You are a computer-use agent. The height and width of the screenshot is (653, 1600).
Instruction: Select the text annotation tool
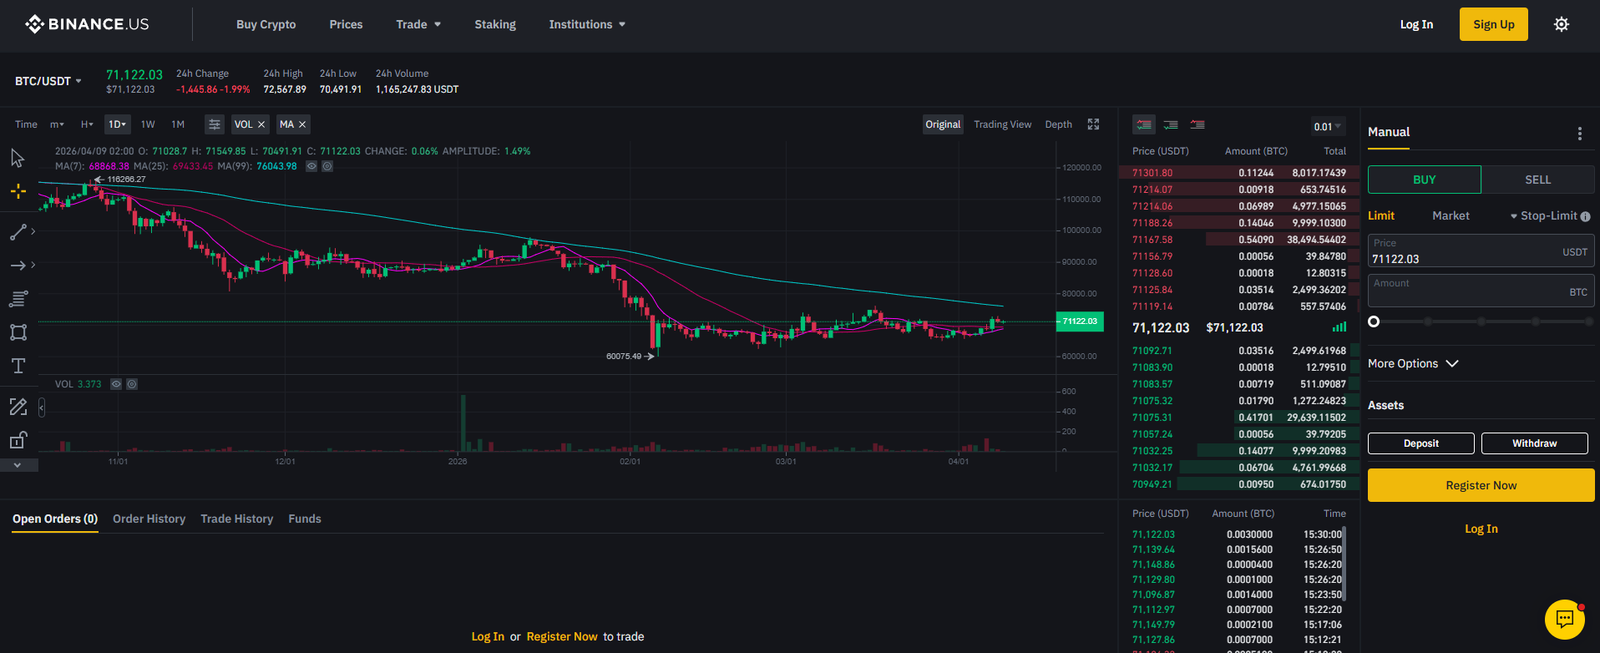click(18, 366)
